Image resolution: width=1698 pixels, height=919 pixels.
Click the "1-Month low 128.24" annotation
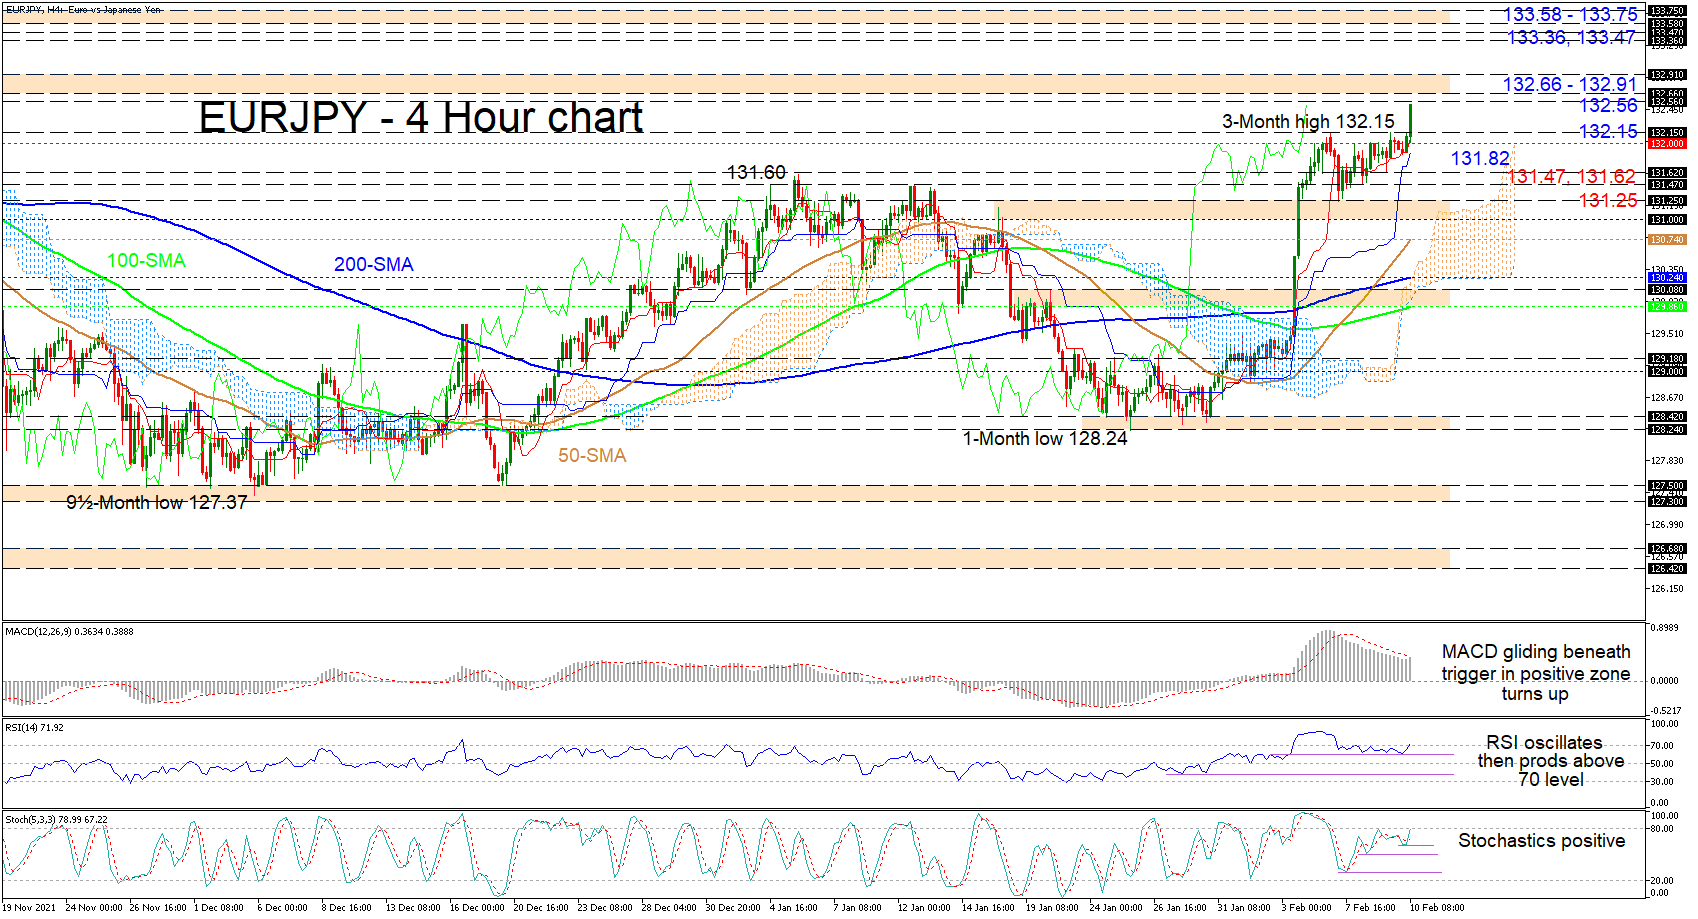1045,438
